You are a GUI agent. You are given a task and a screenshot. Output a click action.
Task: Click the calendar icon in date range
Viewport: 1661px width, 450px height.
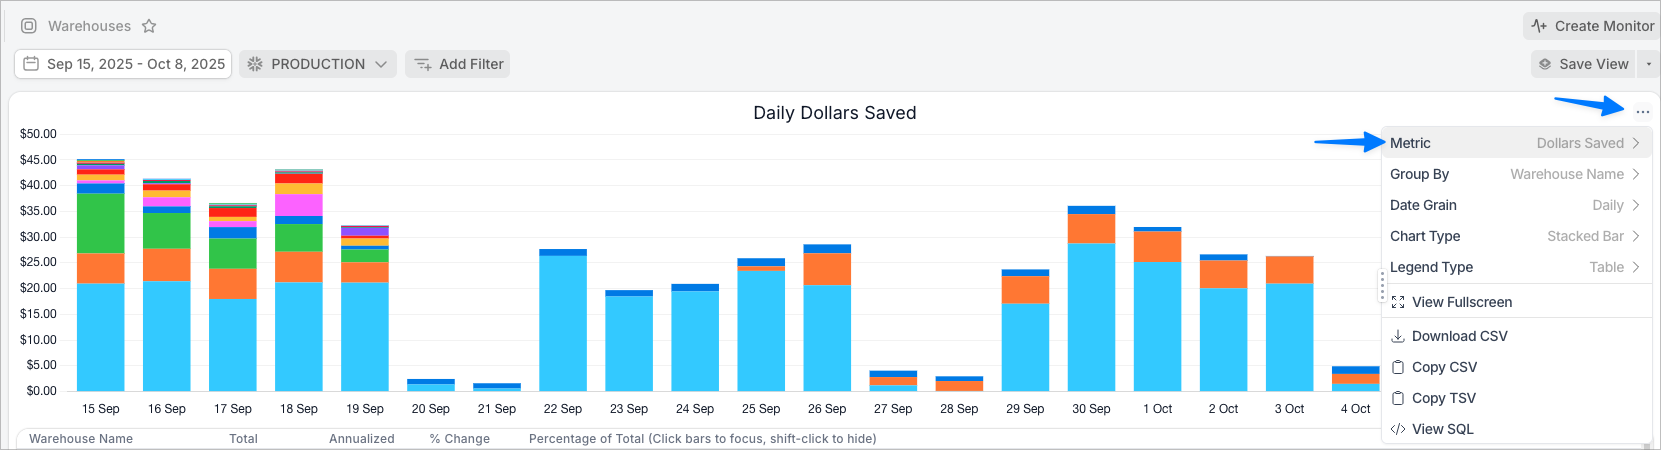pyautogui.click(x=31, y=64)
